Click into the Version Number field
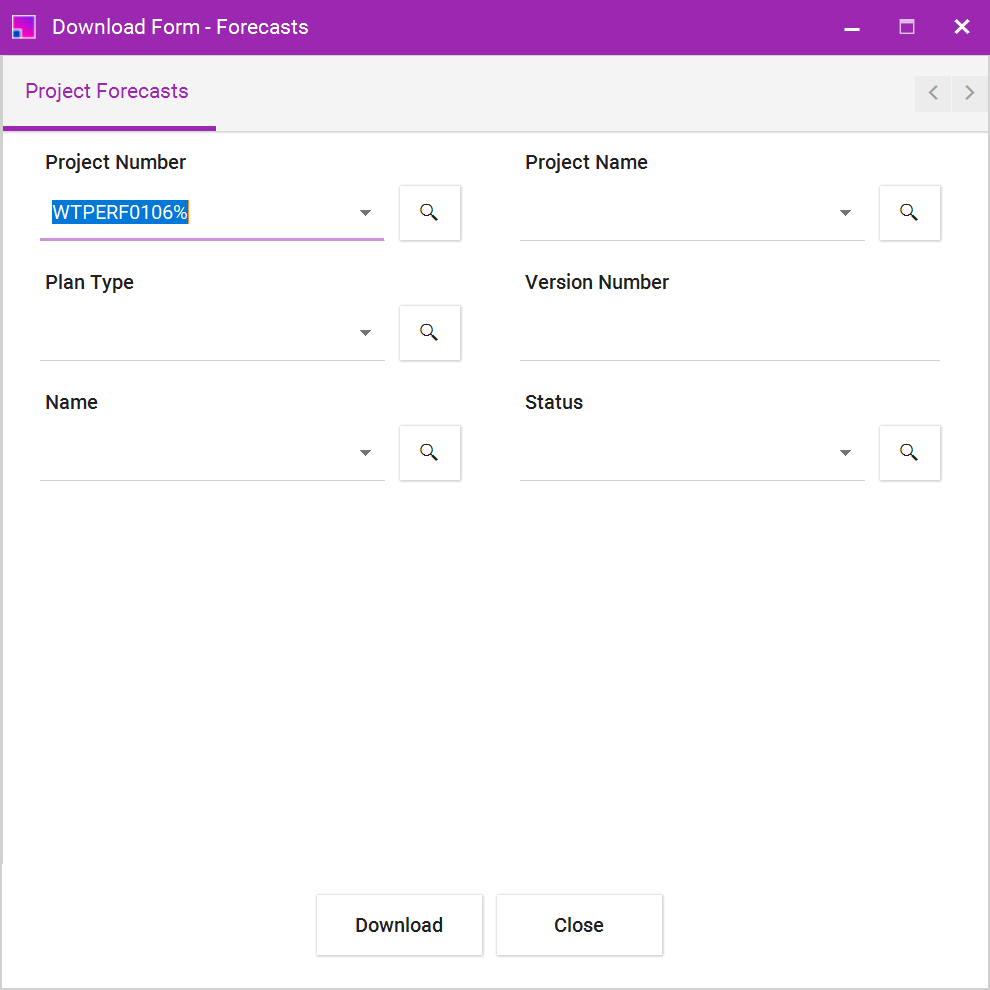Screen dimensions: 990x990 728,333
